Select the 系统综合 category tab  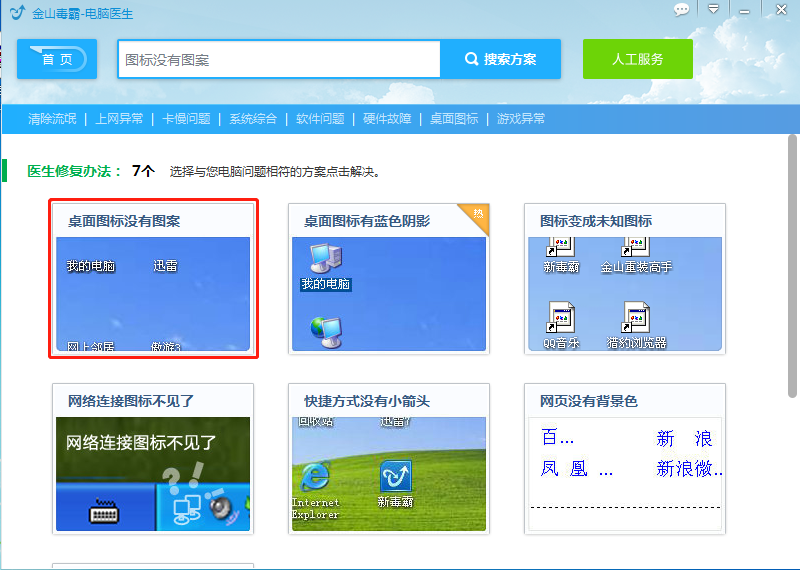point(253,119)
